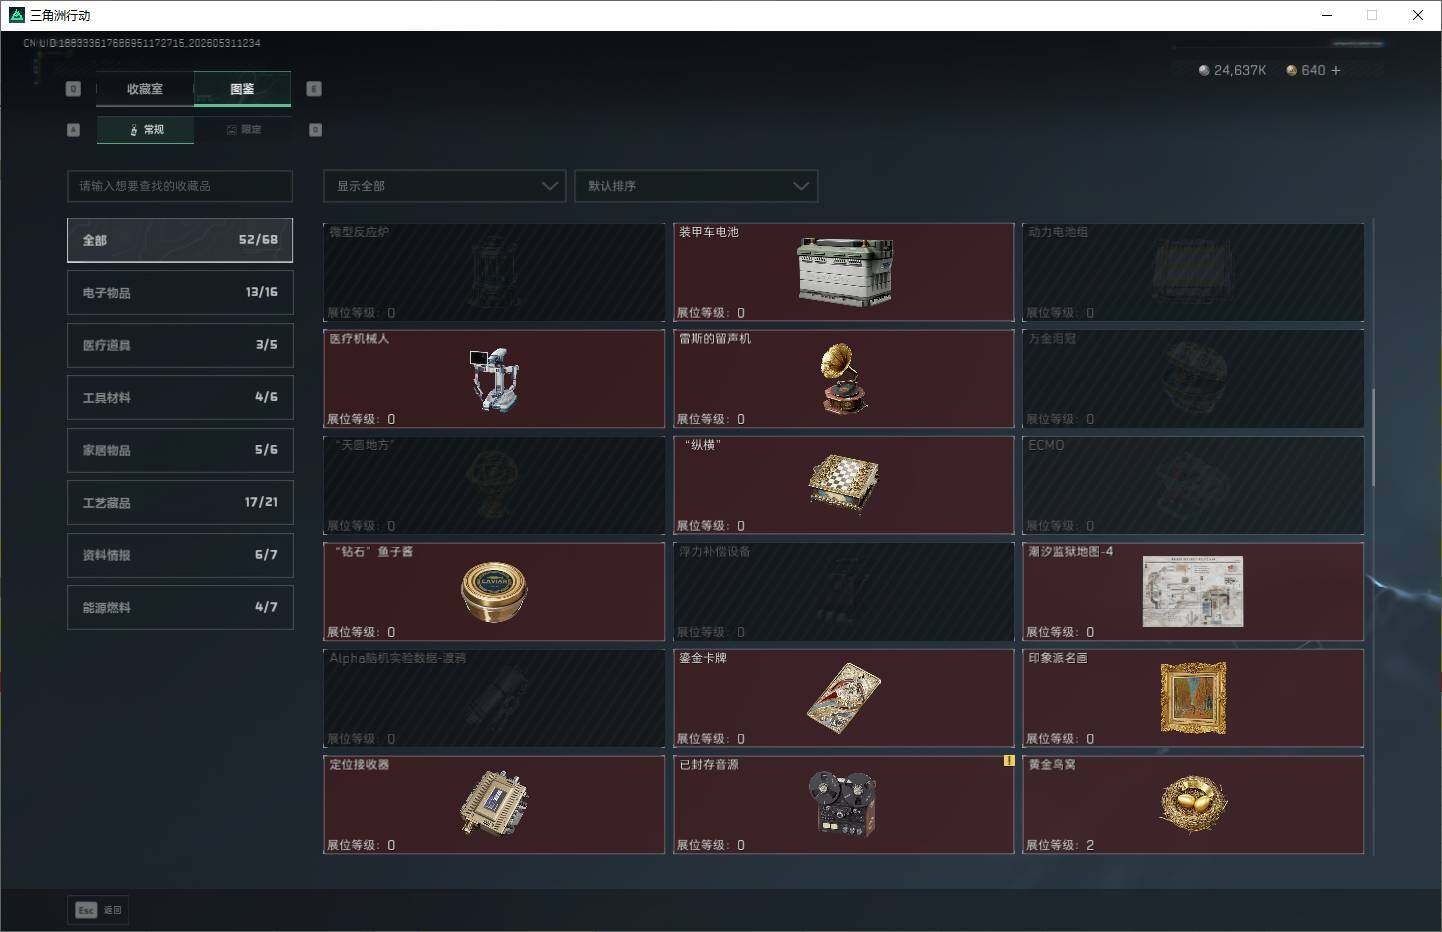Click the locked ECMO card
This screenshot has width=1442, height=932.
tap(1193, 485)
